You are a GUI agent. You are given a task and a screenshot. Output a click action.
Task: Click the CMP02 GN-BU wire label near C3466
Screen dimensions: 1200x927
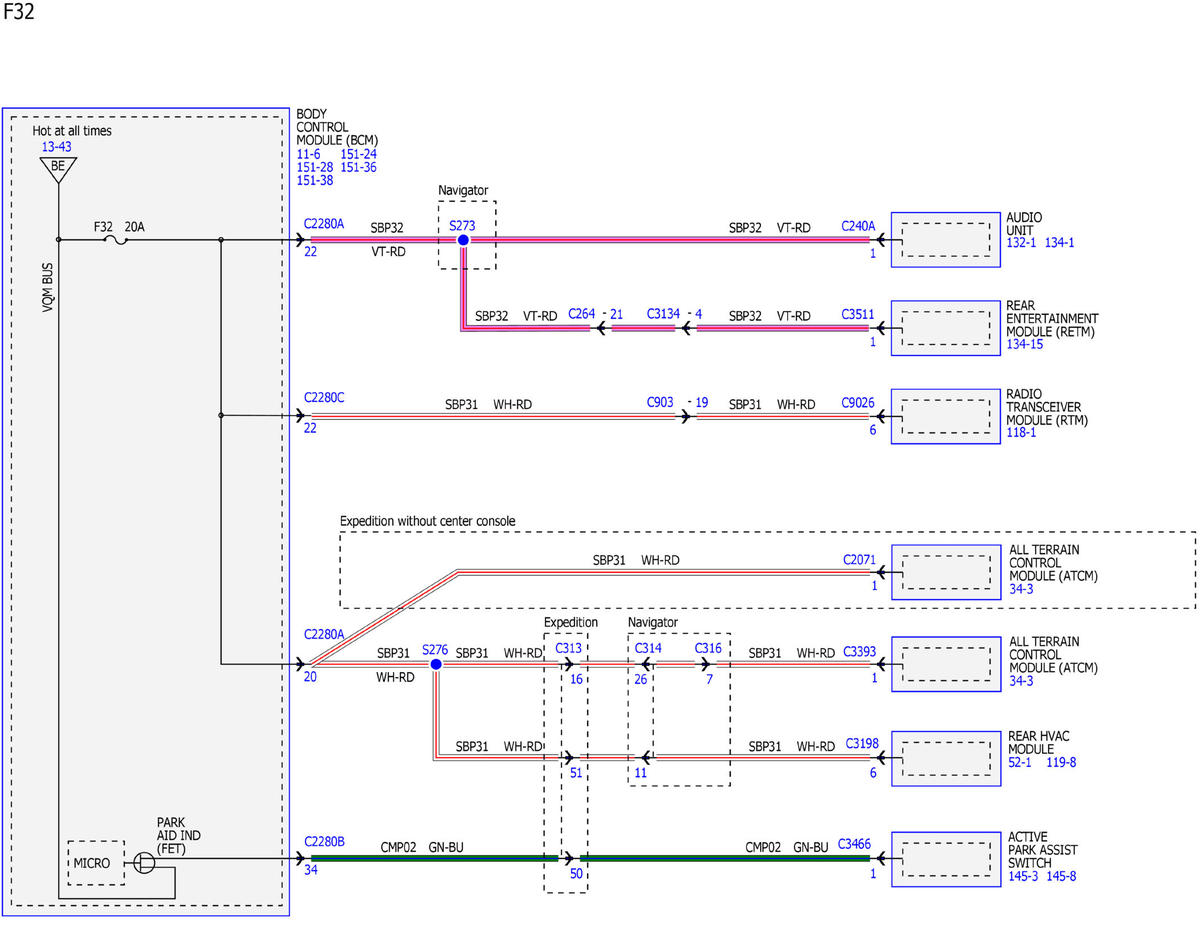pyautogui.click(x=786, y=847)
